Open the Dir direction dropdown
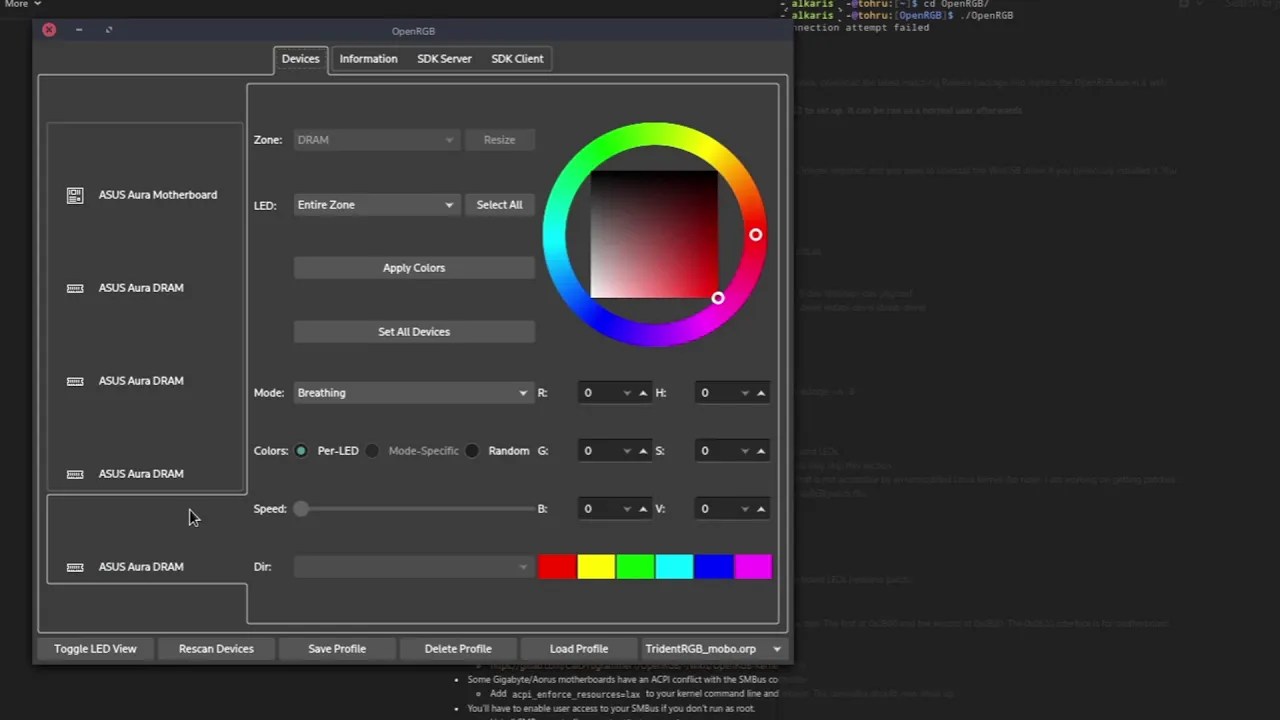1280x720 pixels. [x=413, y=567]
